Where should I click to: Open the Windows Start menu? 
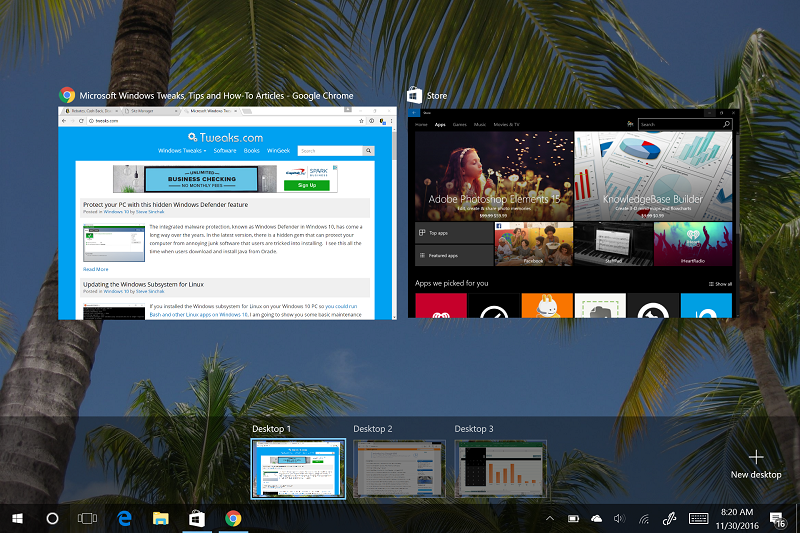point(17,519)
